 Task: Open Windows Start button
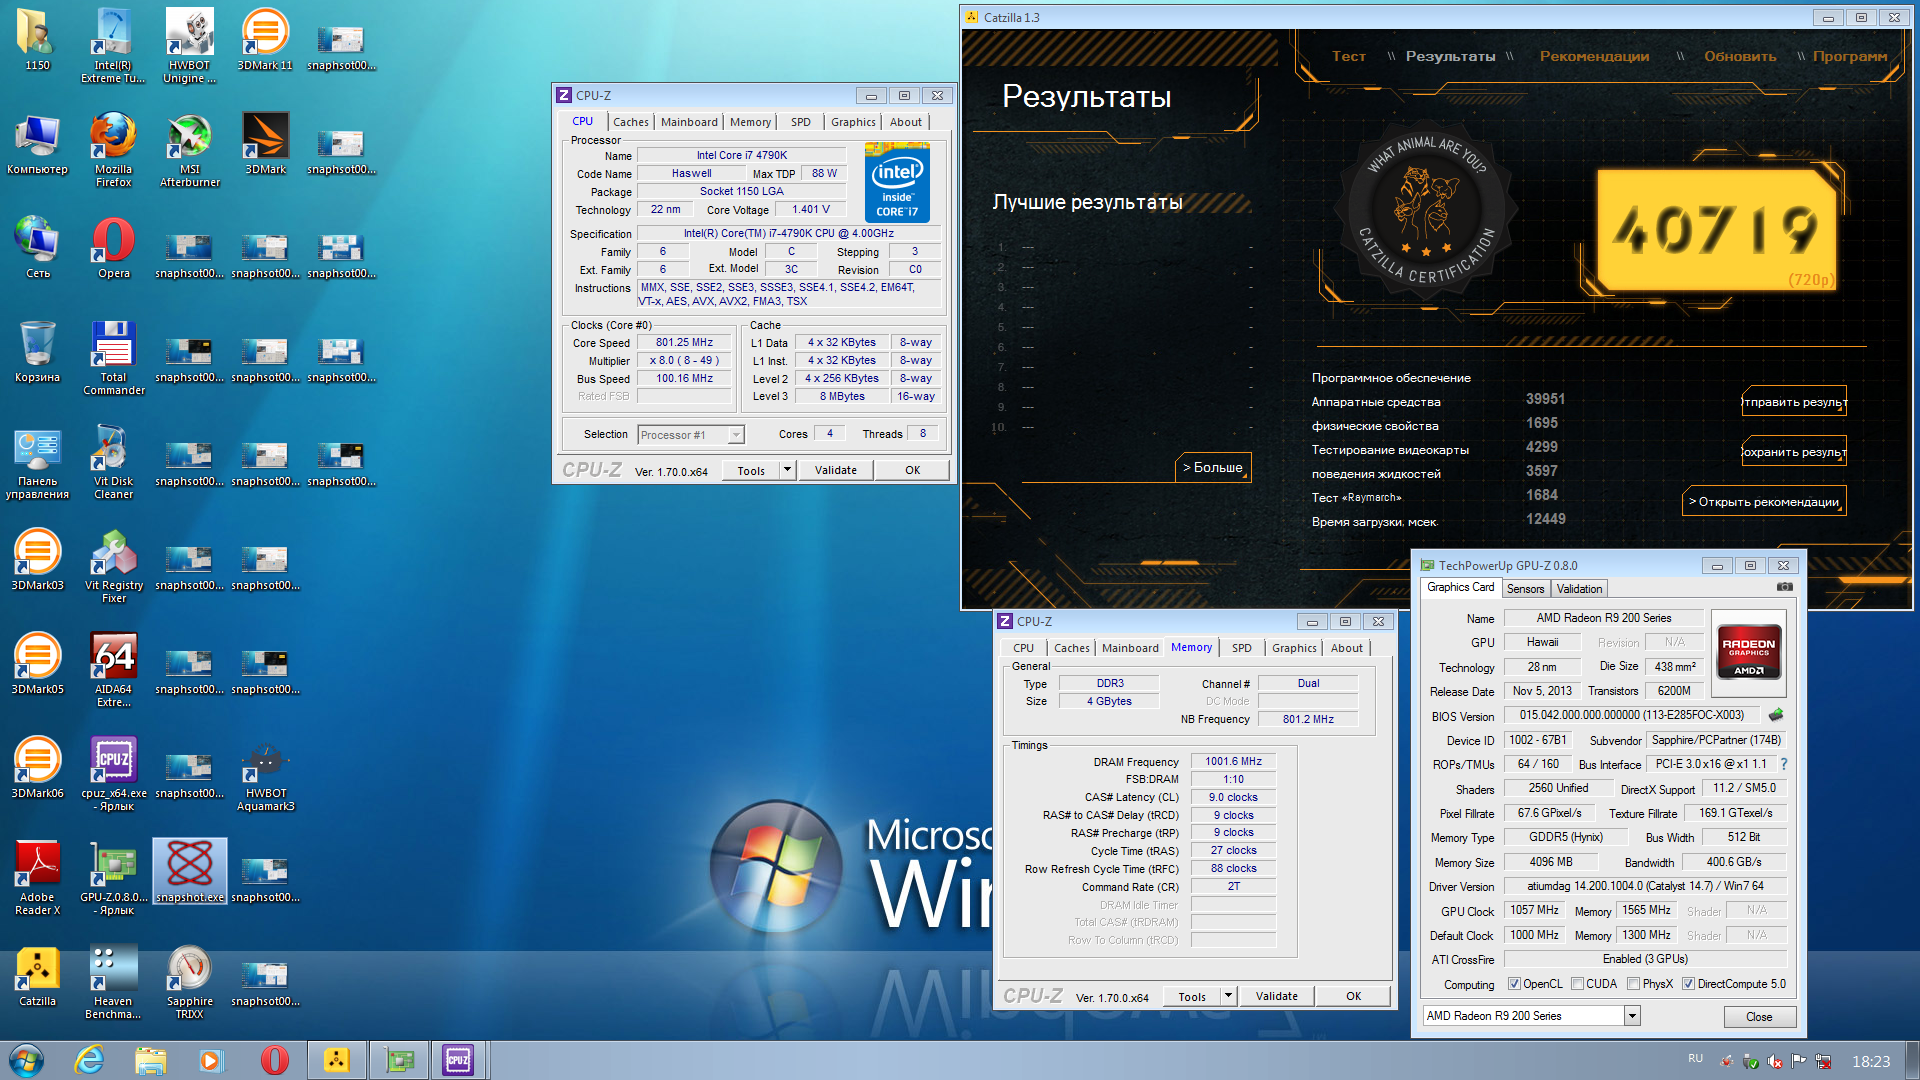[x=27, y=1060]
